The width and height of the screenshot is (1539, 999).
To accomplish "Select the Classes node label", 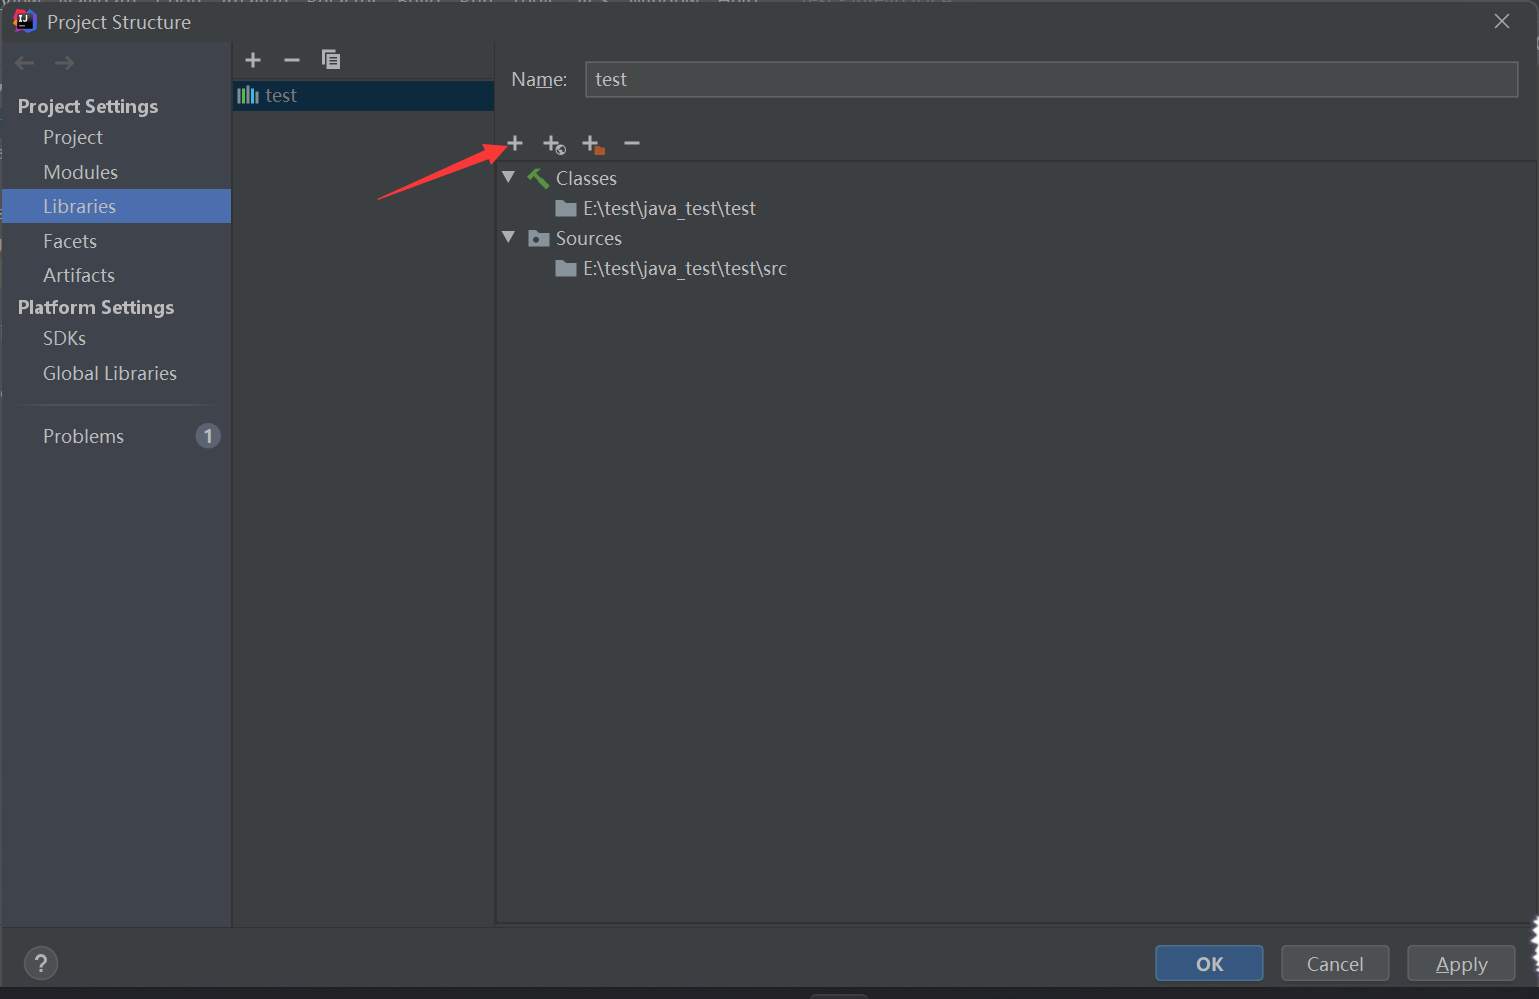I will pyautogui.click(x=586, y=178).
